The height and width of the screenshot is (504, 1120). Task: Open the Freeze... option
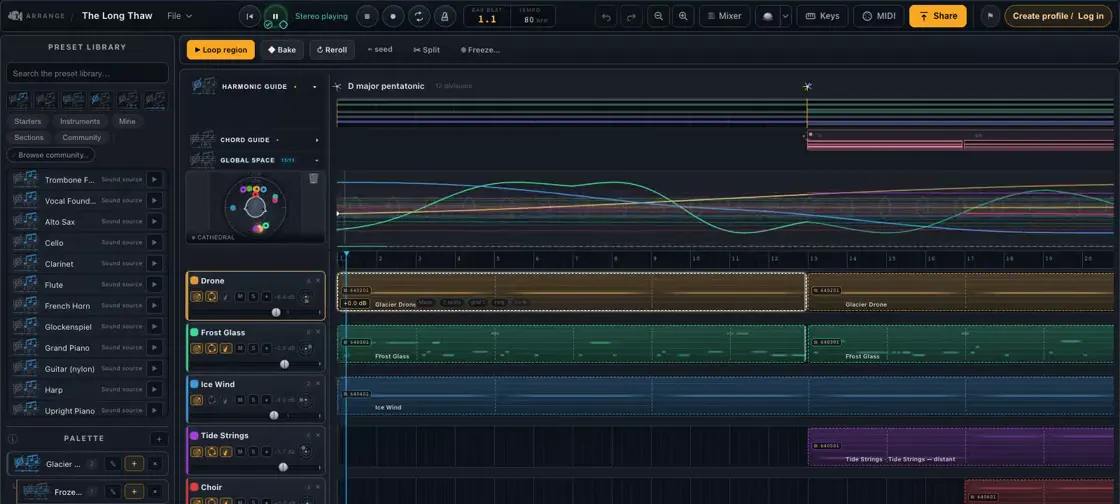[x=480, y=50]
